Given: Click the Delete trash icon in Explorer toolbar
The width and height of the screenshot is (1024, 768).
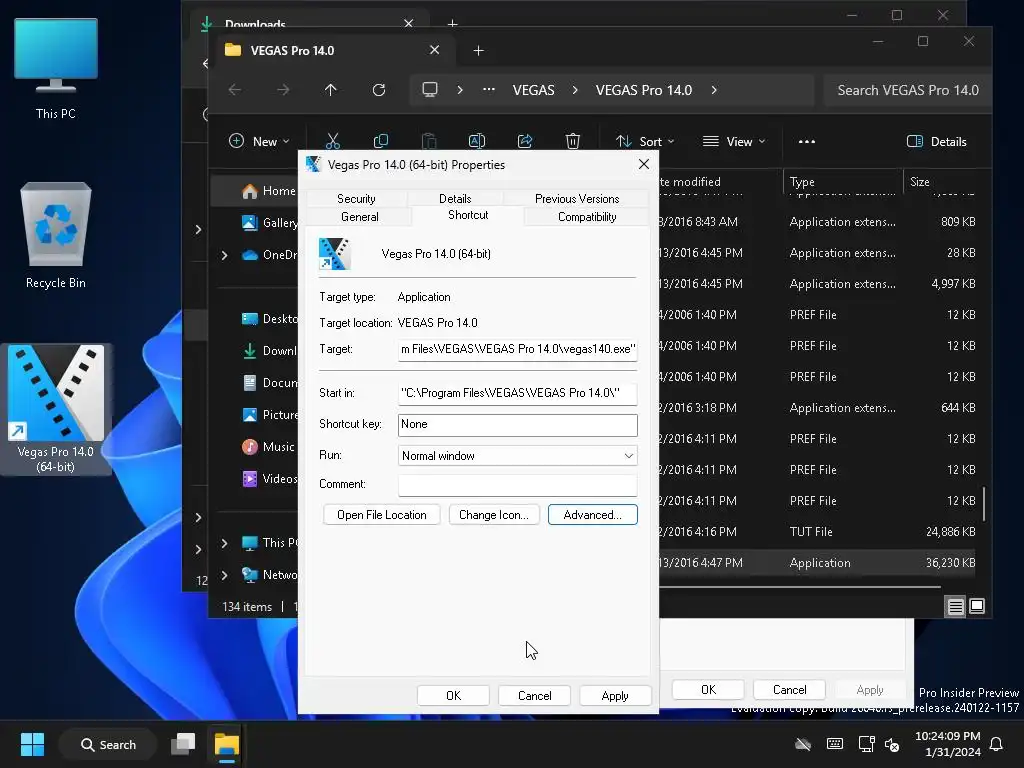Looking at the screenshot, I should (x=573, y=141).
